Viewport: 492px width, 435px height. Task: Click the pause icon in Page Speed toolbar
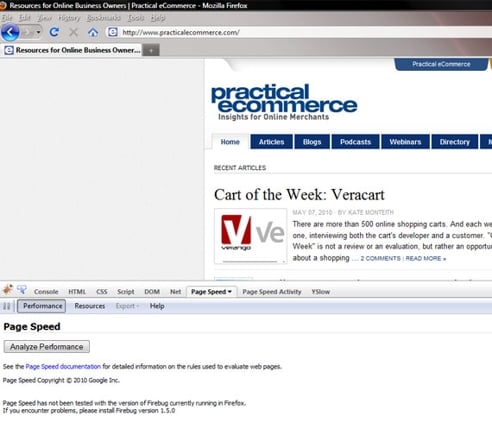pyautogui.click(x=7, y=306)
